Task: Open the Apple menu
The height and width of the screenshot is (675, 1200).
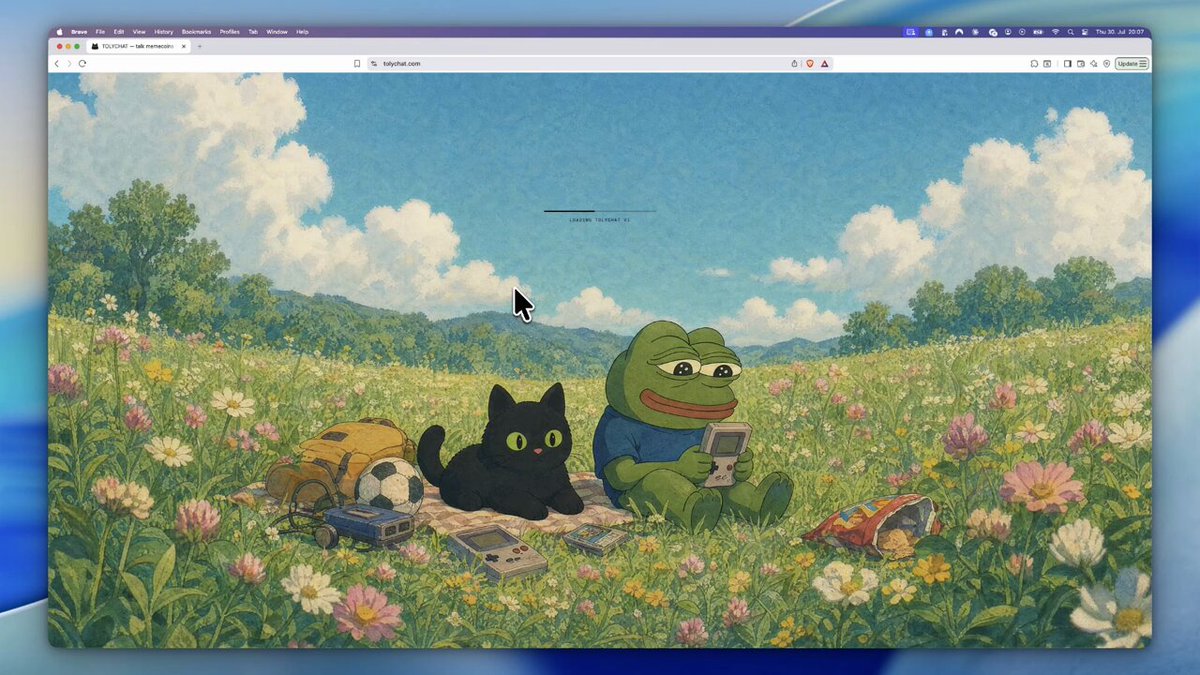Action: pos(59,32)
